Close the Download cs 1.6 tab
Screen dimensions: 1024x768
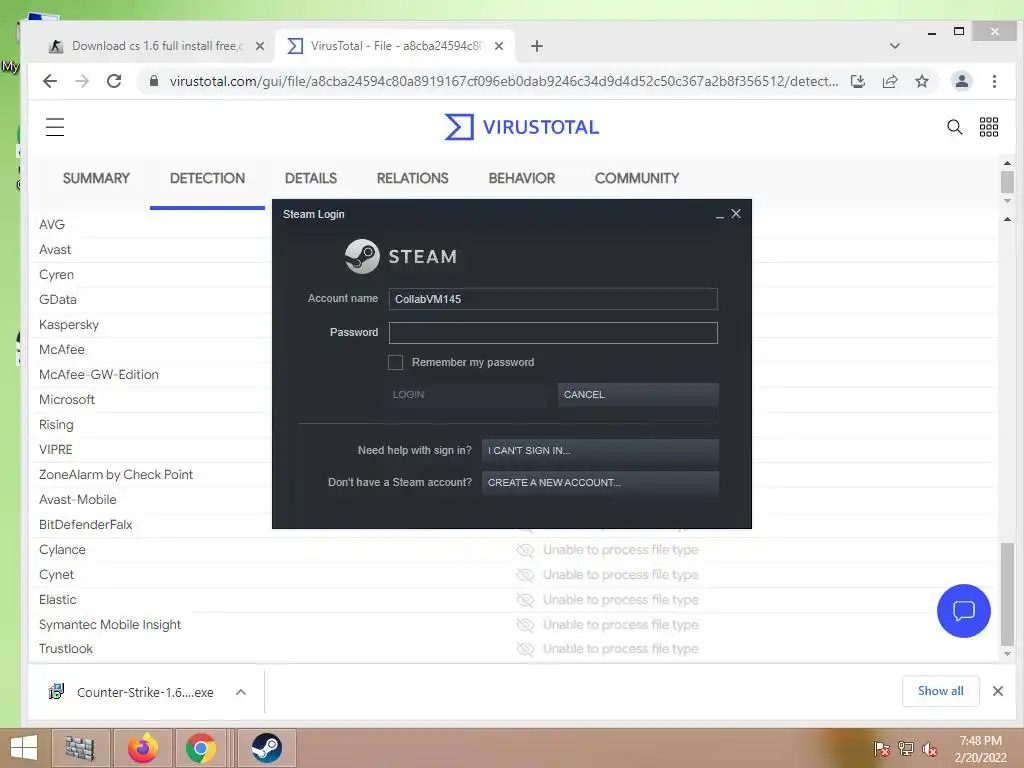coord(260,46)
